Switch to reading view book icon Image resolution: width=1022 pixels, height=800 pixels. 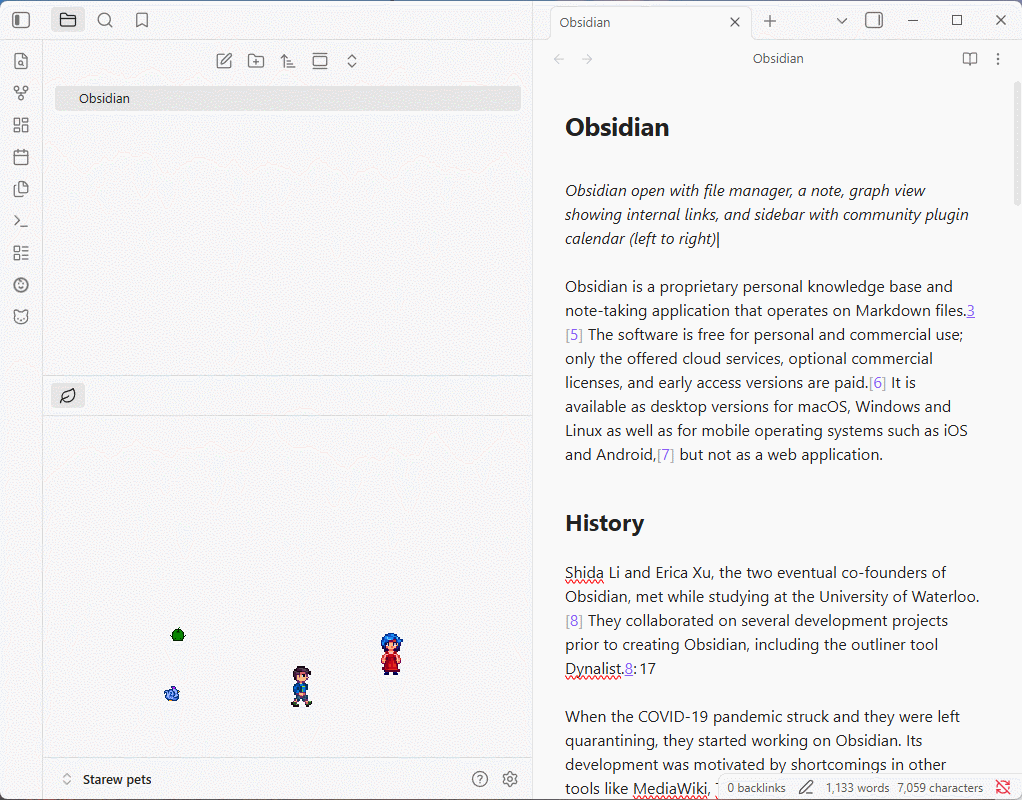point(970,59)
